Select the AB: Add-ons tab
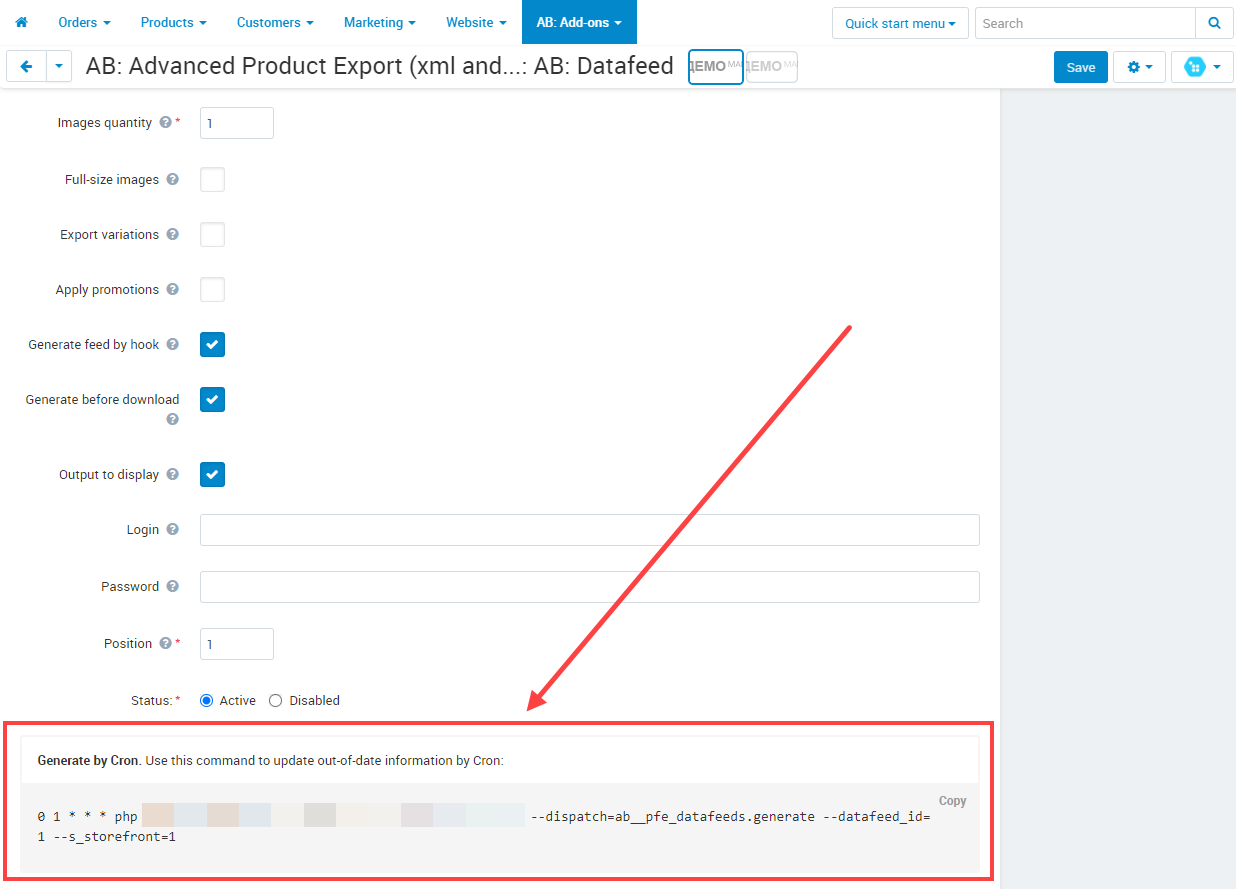The width and height of the screenshot is (1236, 889). [579, 22]
